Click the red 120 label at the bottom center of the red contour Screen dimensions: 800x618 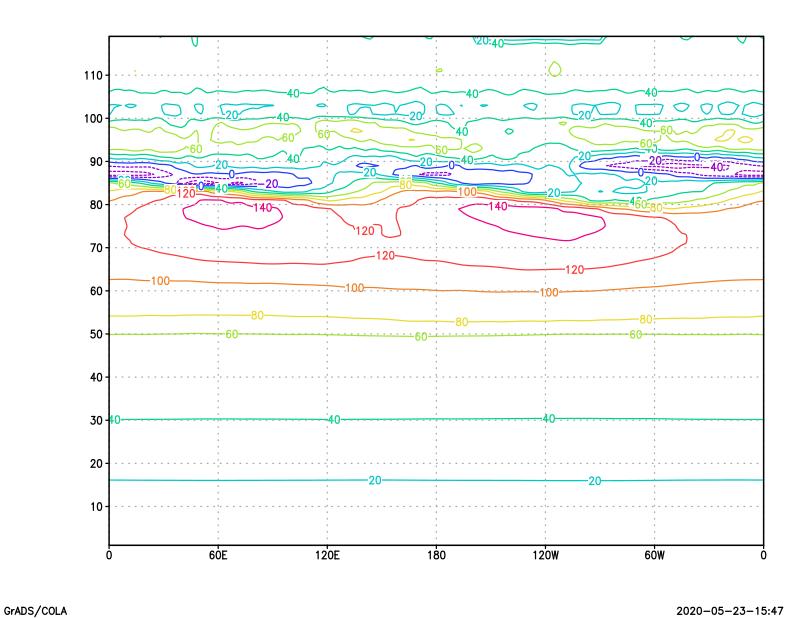pos(385,256)
